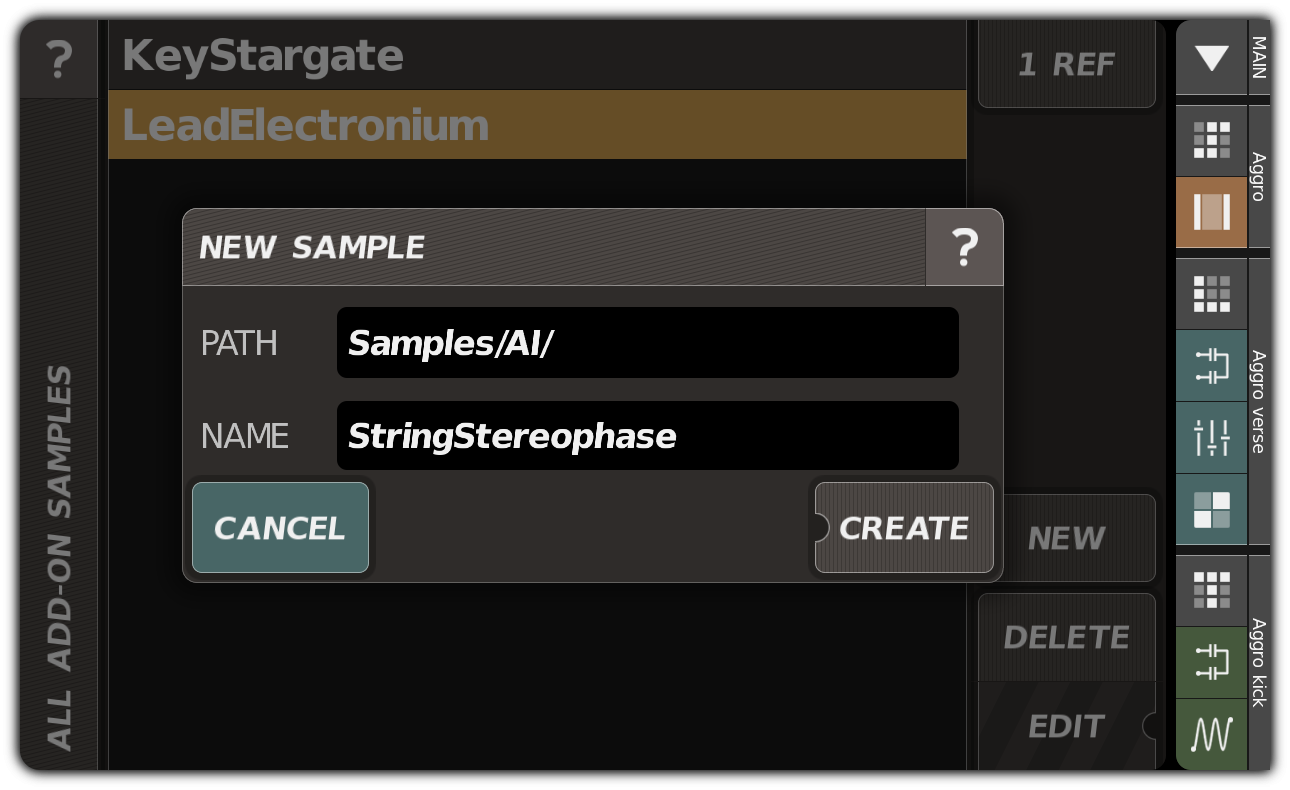Click the NEW button

tap(1066, 538)
